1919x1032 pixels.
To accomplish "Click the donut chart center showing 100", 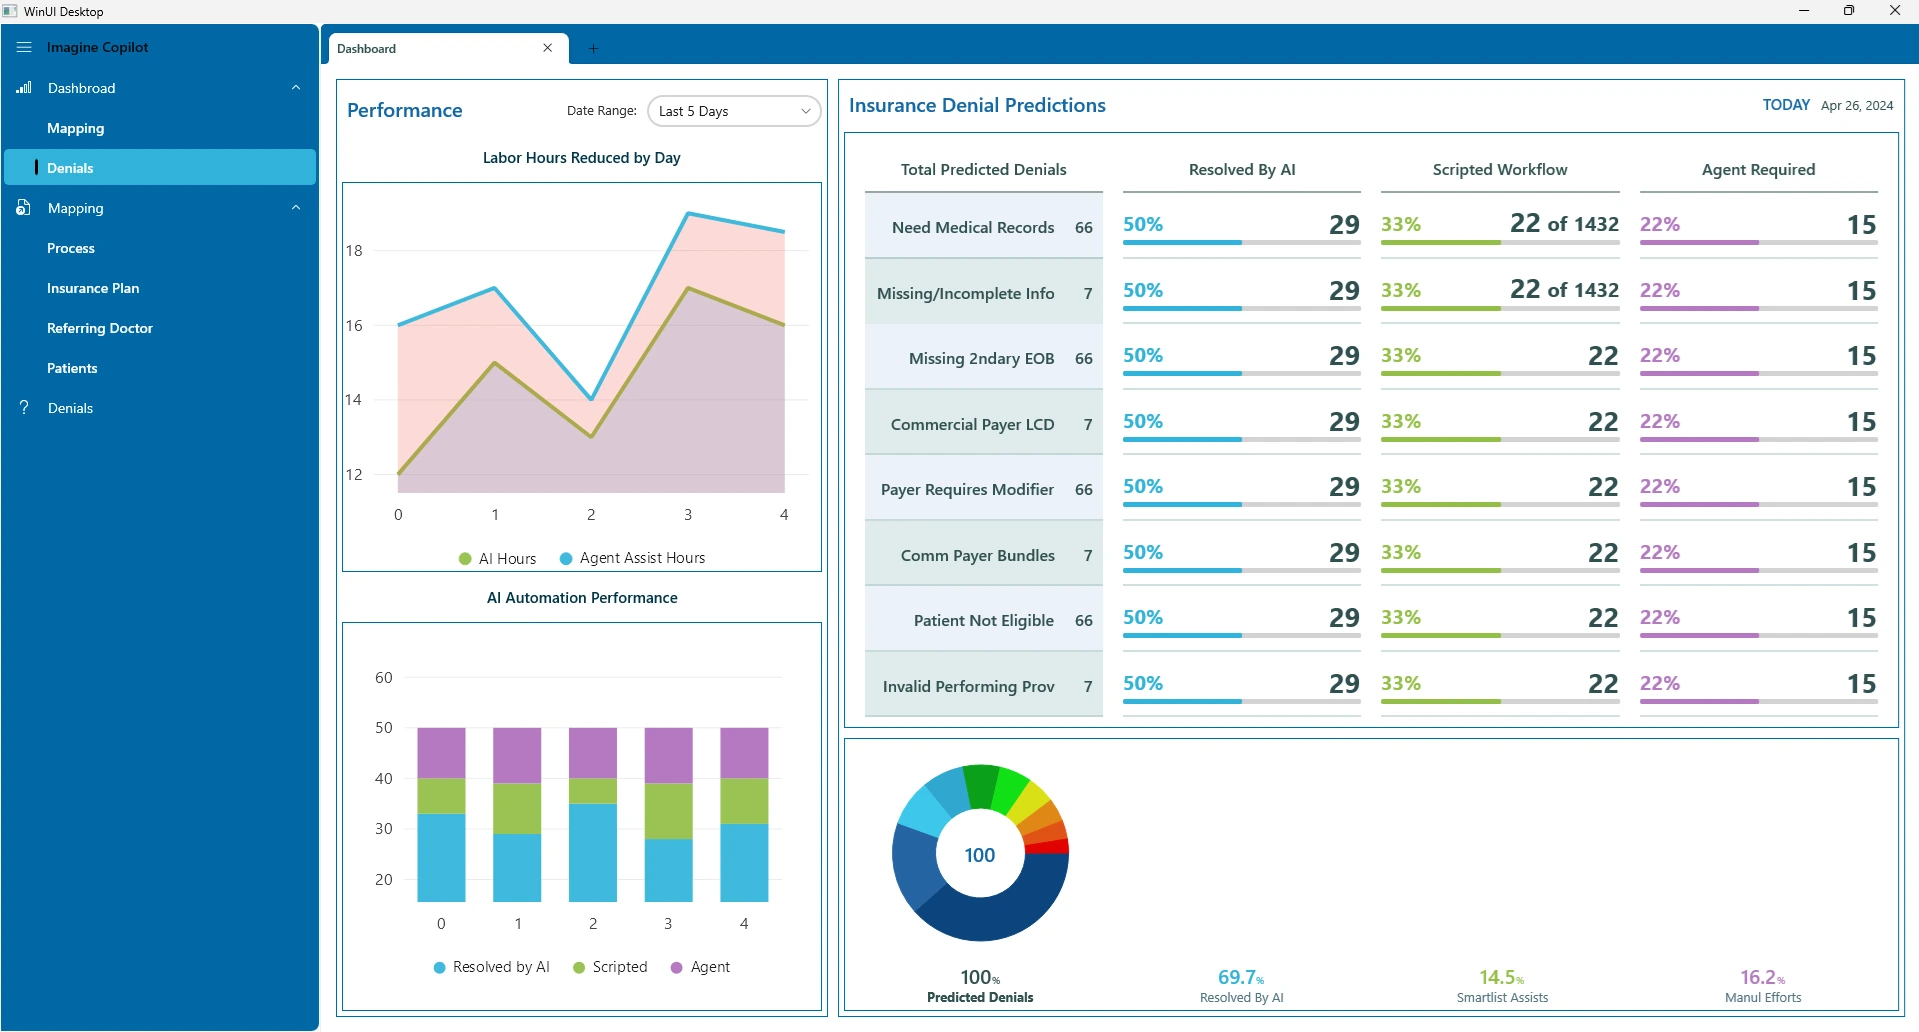I will click(980, 855).
